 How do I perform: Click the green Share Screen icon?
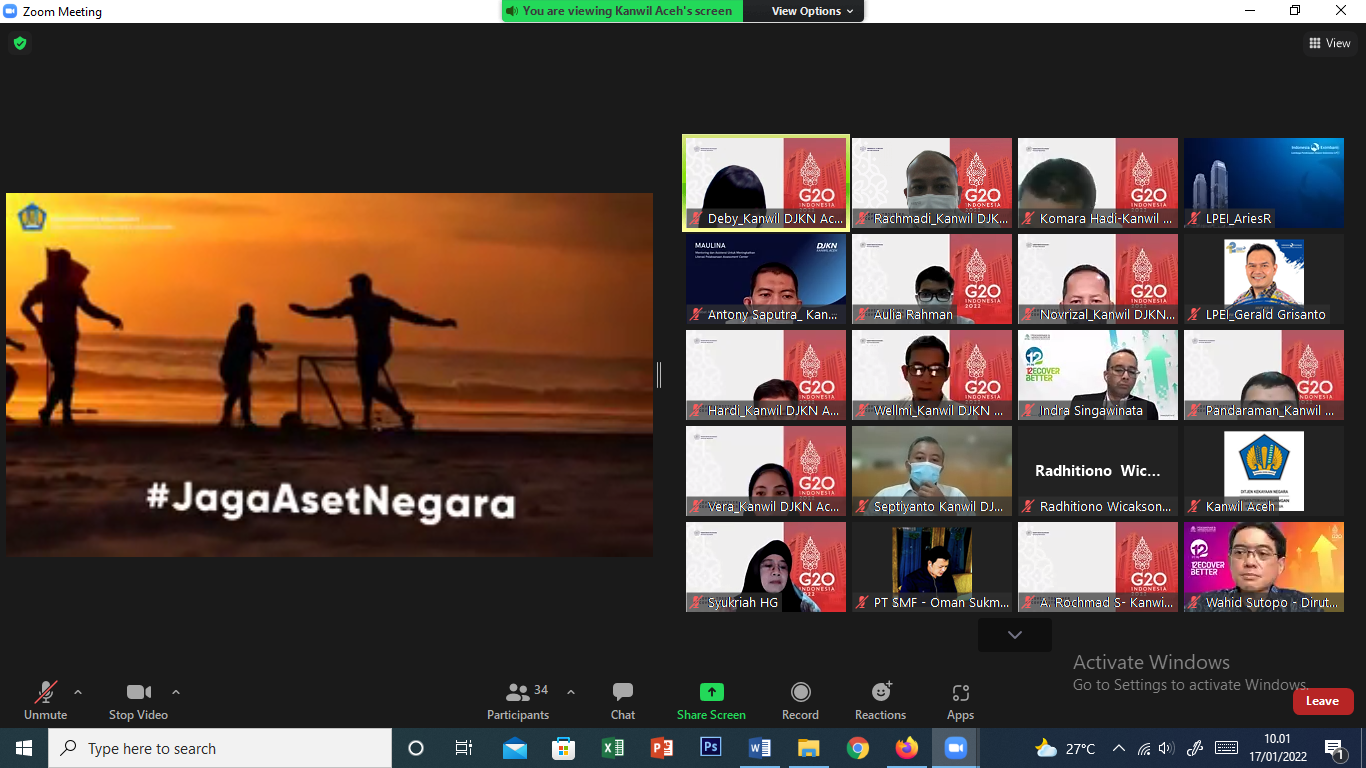pos(711,692)
